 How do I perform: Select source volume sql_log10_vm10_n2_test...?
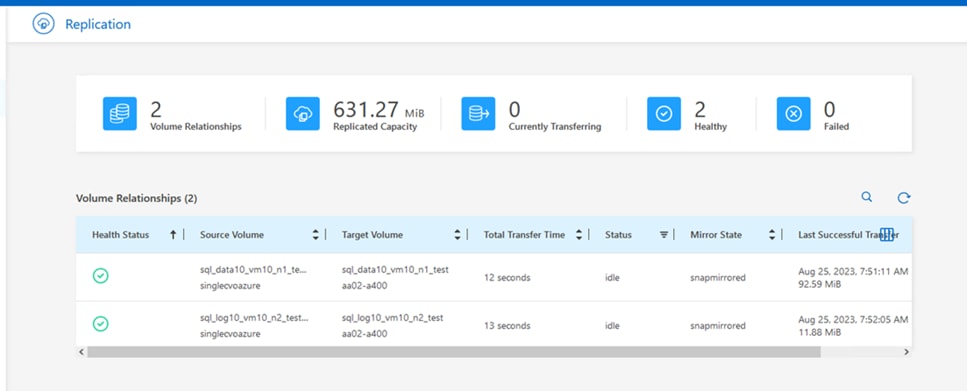(x=254, y=318)
